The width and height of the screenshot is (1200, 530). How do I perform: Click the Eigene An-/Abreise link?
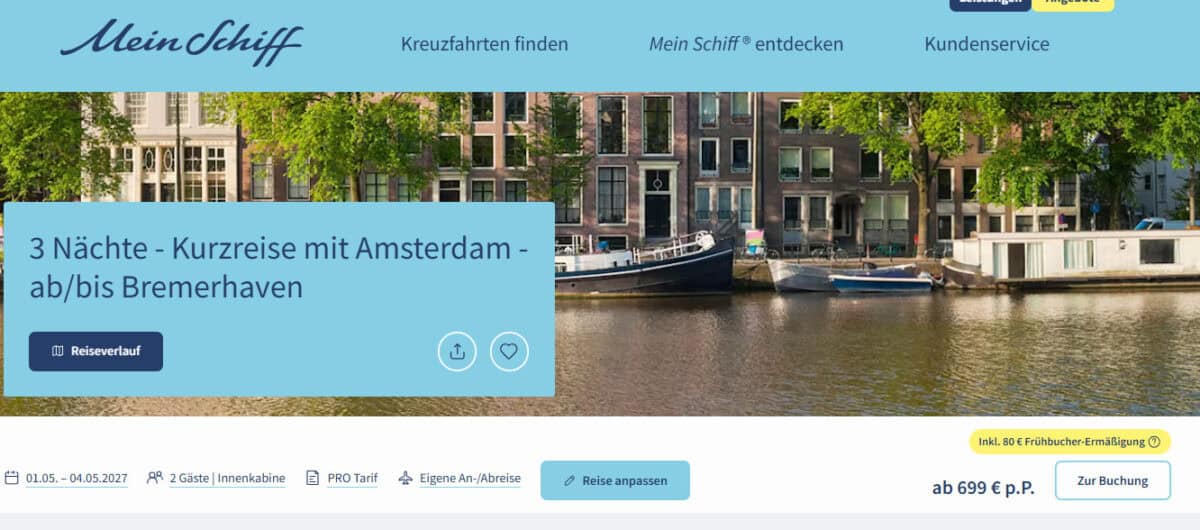point(470,478)
